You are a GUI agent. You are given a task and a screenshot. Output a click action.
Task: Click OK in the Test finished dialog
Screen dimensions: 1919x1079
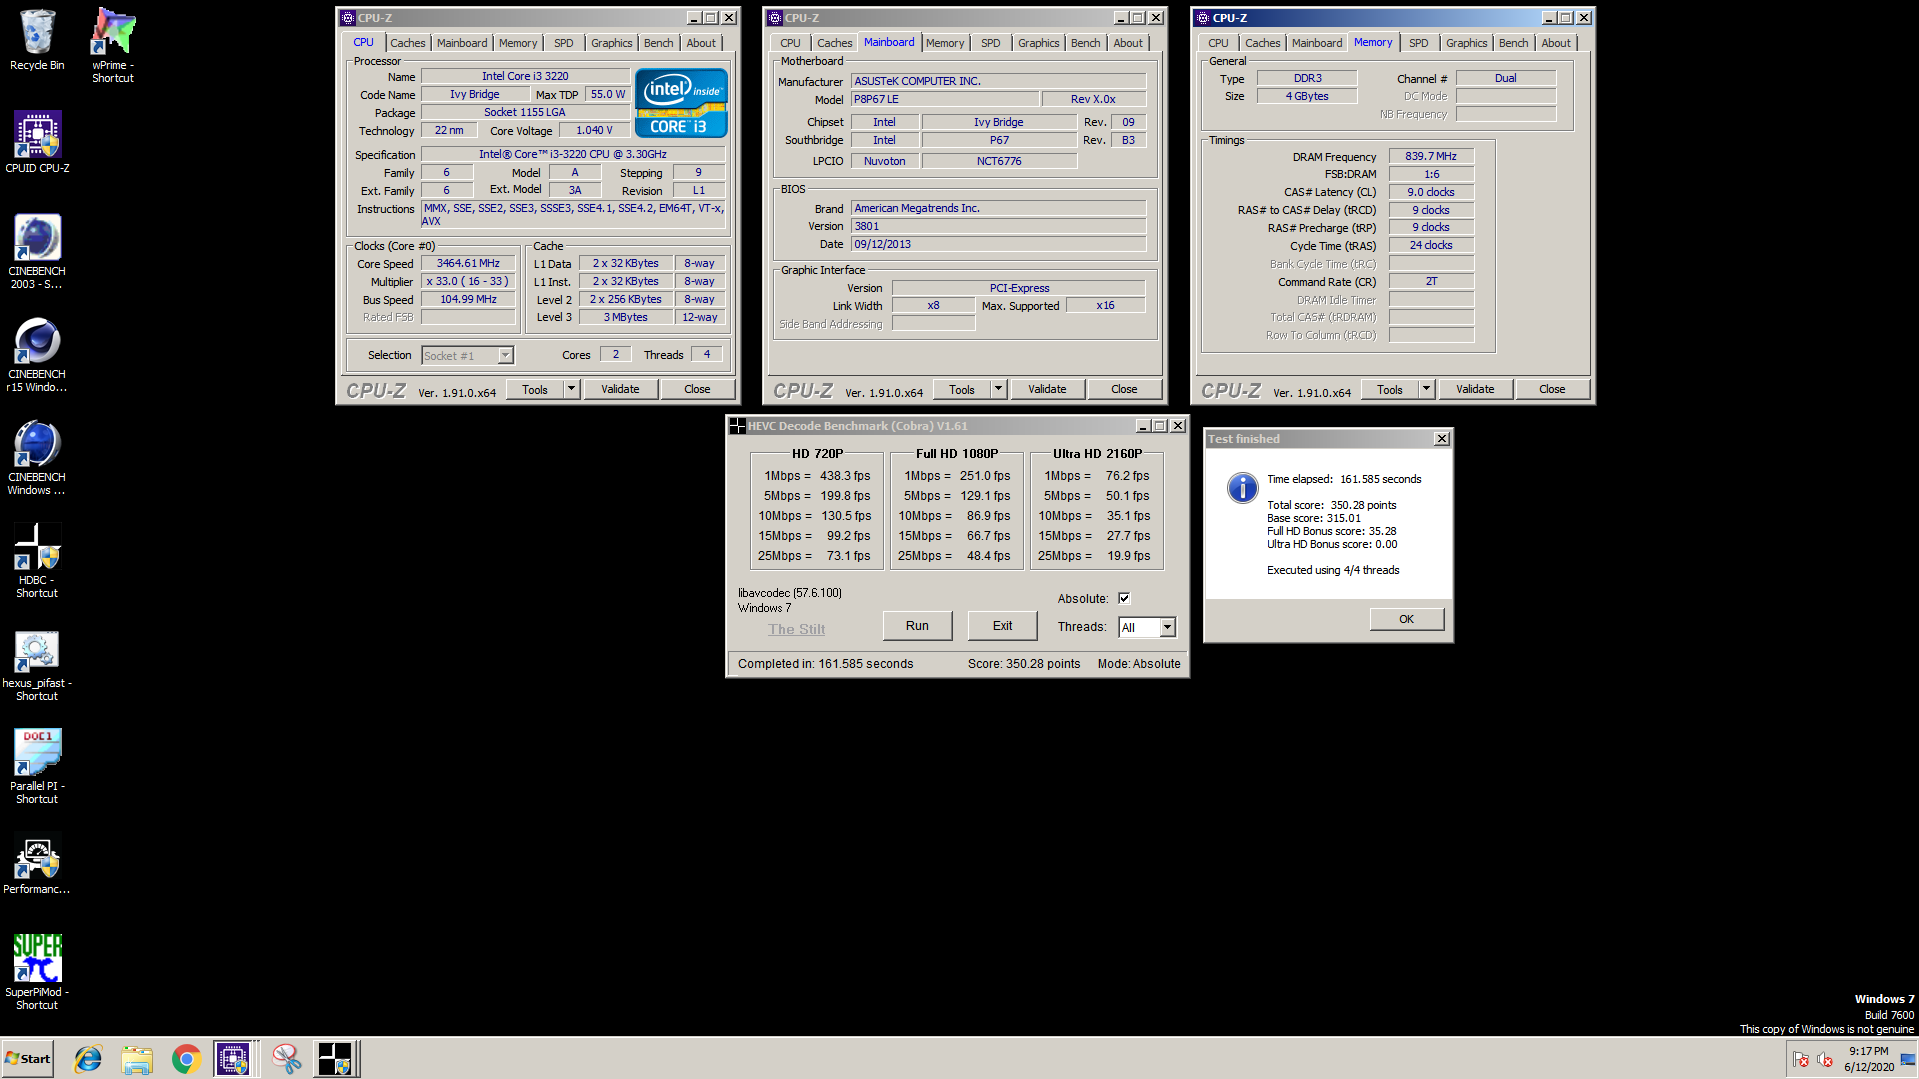click(1406, 619)
